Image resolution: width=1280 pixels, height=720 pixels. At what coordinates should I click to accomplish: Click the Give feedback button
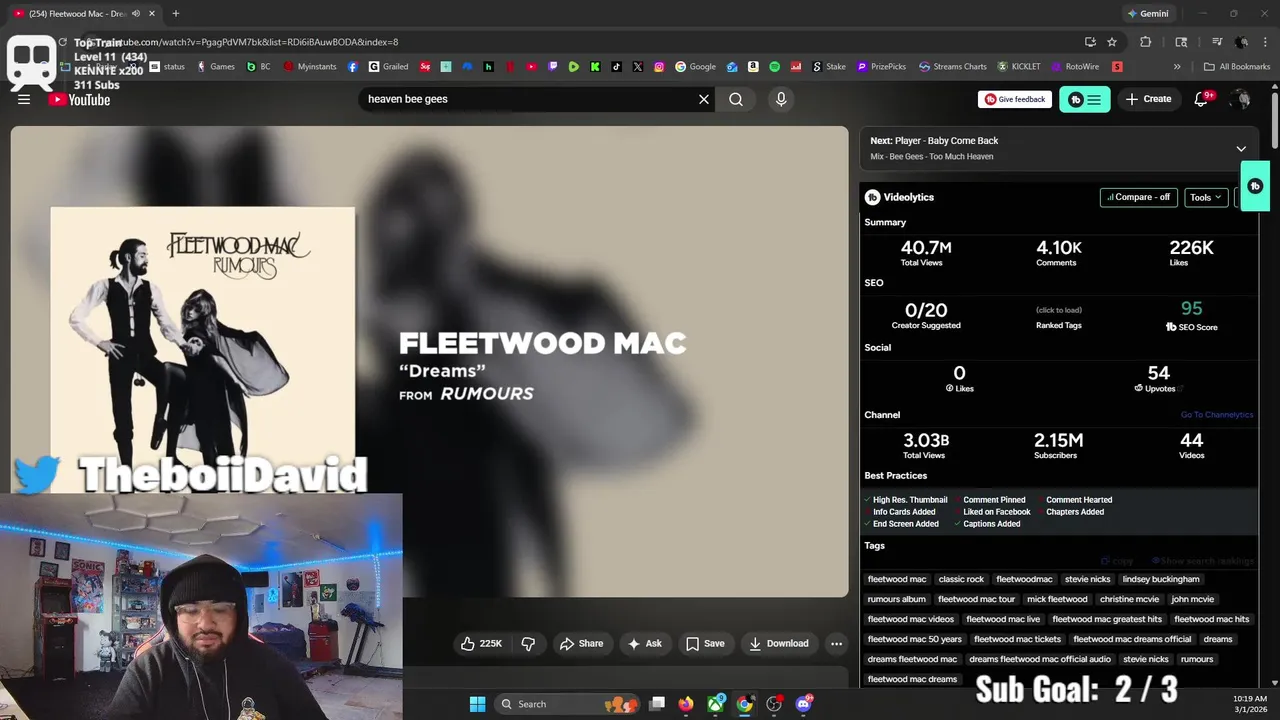(x=1014, y=99)
